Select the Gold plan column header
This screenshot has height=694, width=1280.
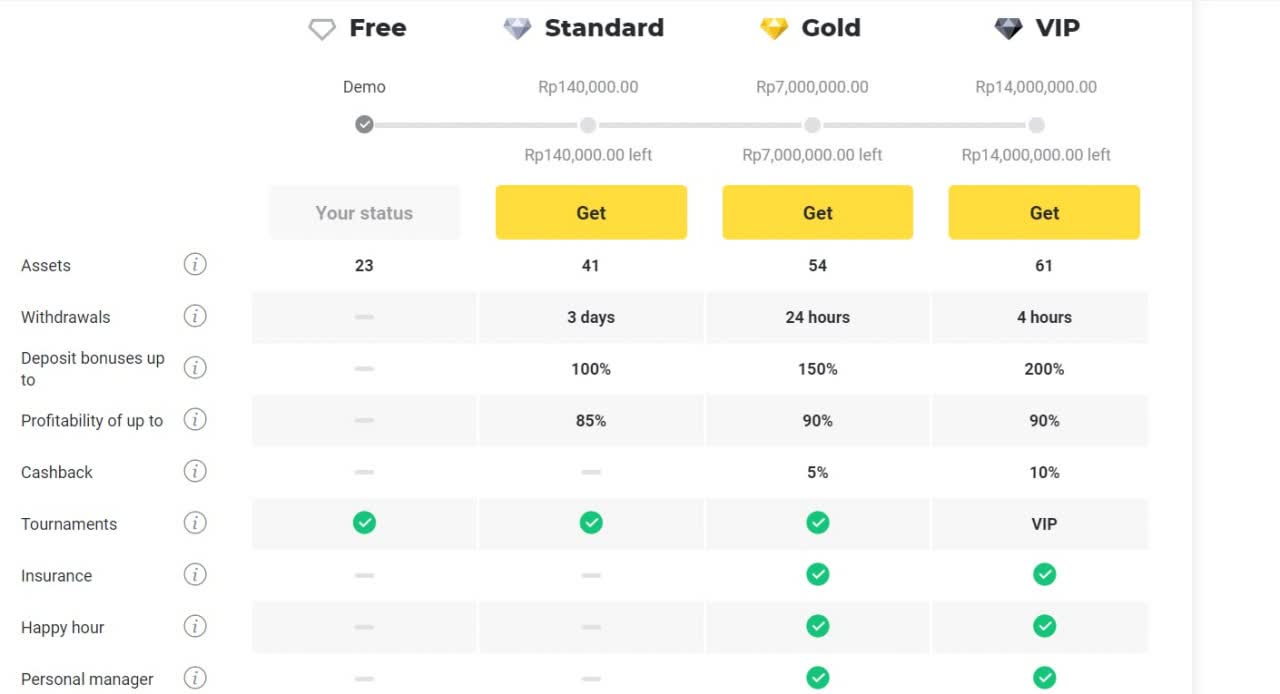coord(810,28)
